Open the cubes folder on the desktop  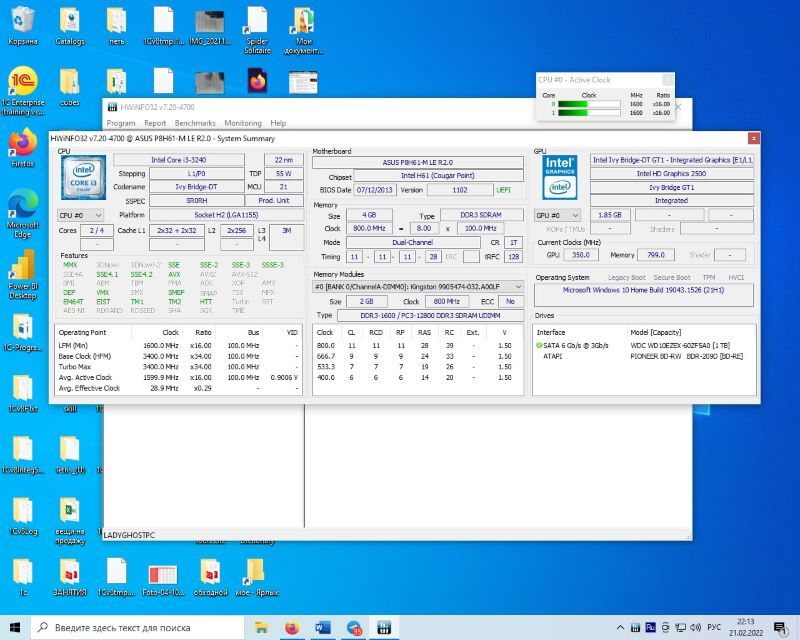(x=69, y=87)
